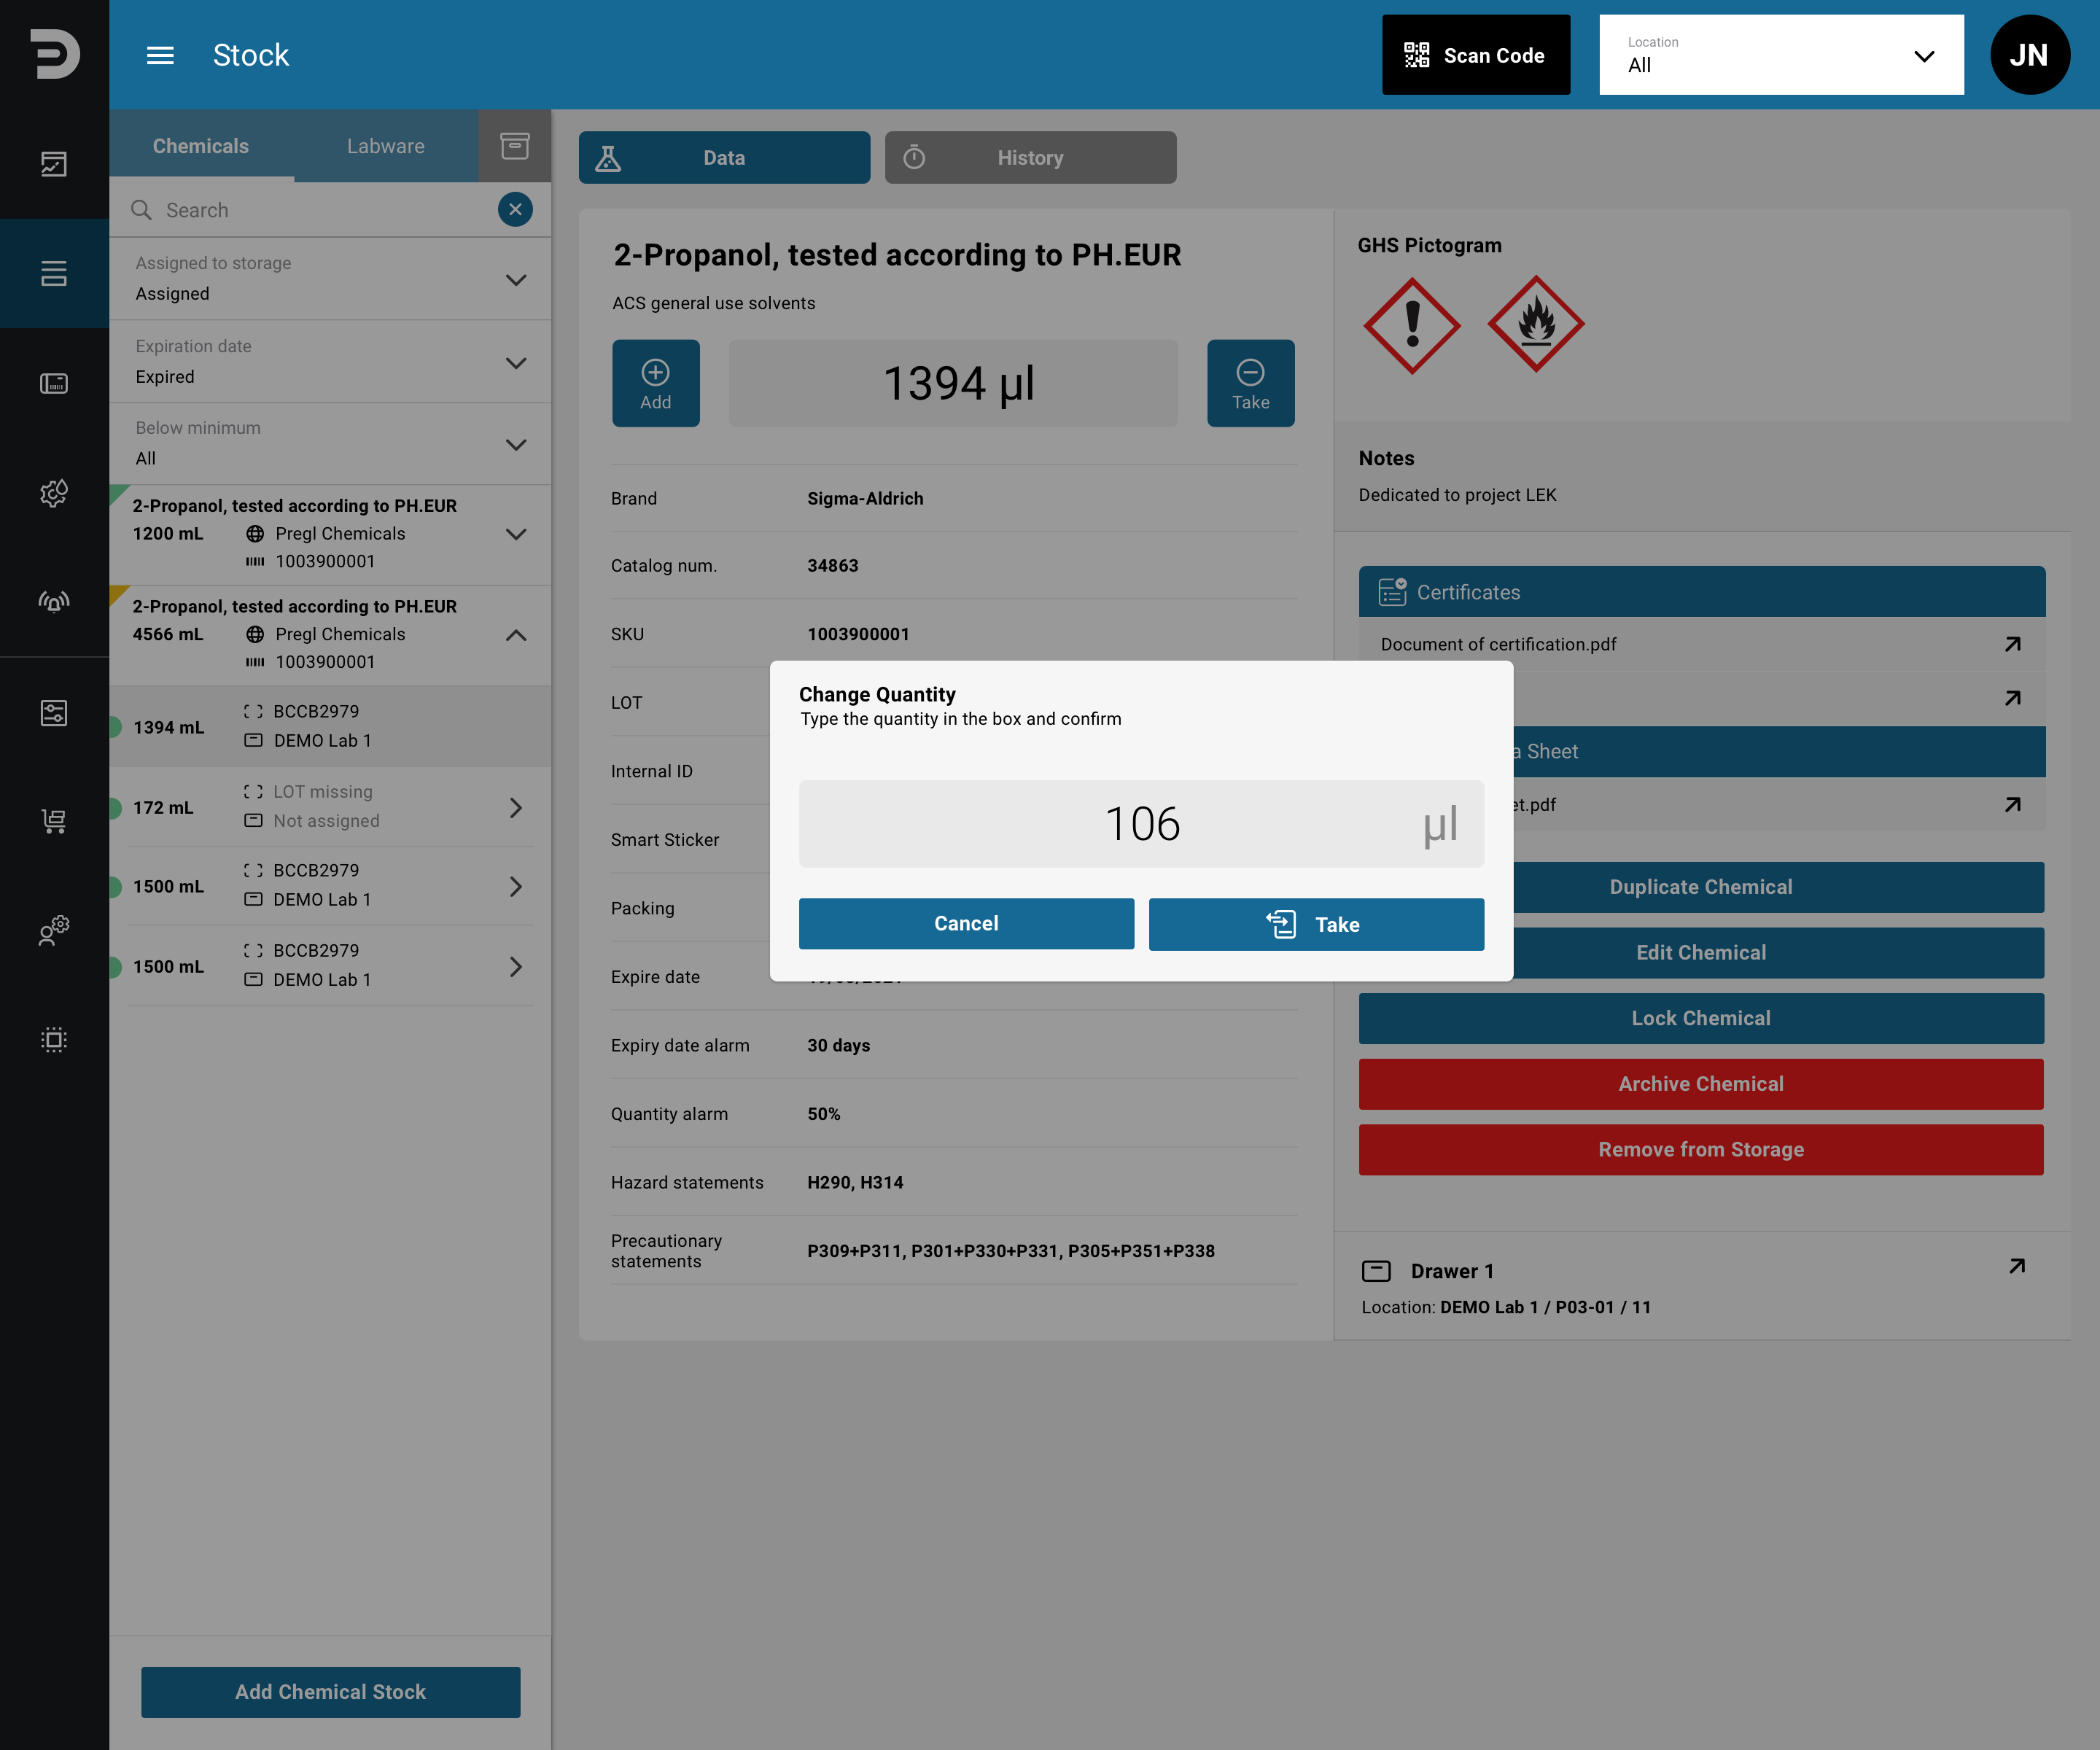This screenshot has width=2100, height=1750.
Task: Open the alarm sensor sidebar icon
Action: (x=54, y=601)
